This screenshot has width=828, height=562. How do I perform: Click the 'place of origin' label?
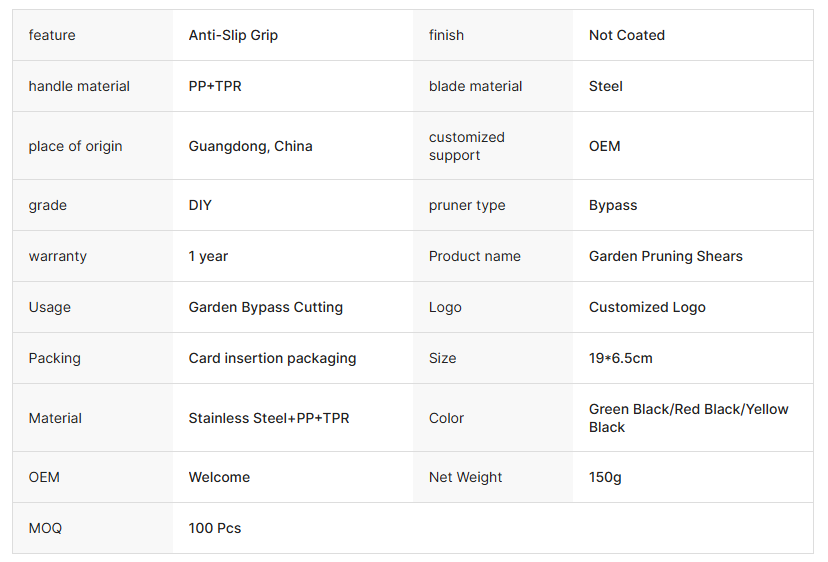75,146
